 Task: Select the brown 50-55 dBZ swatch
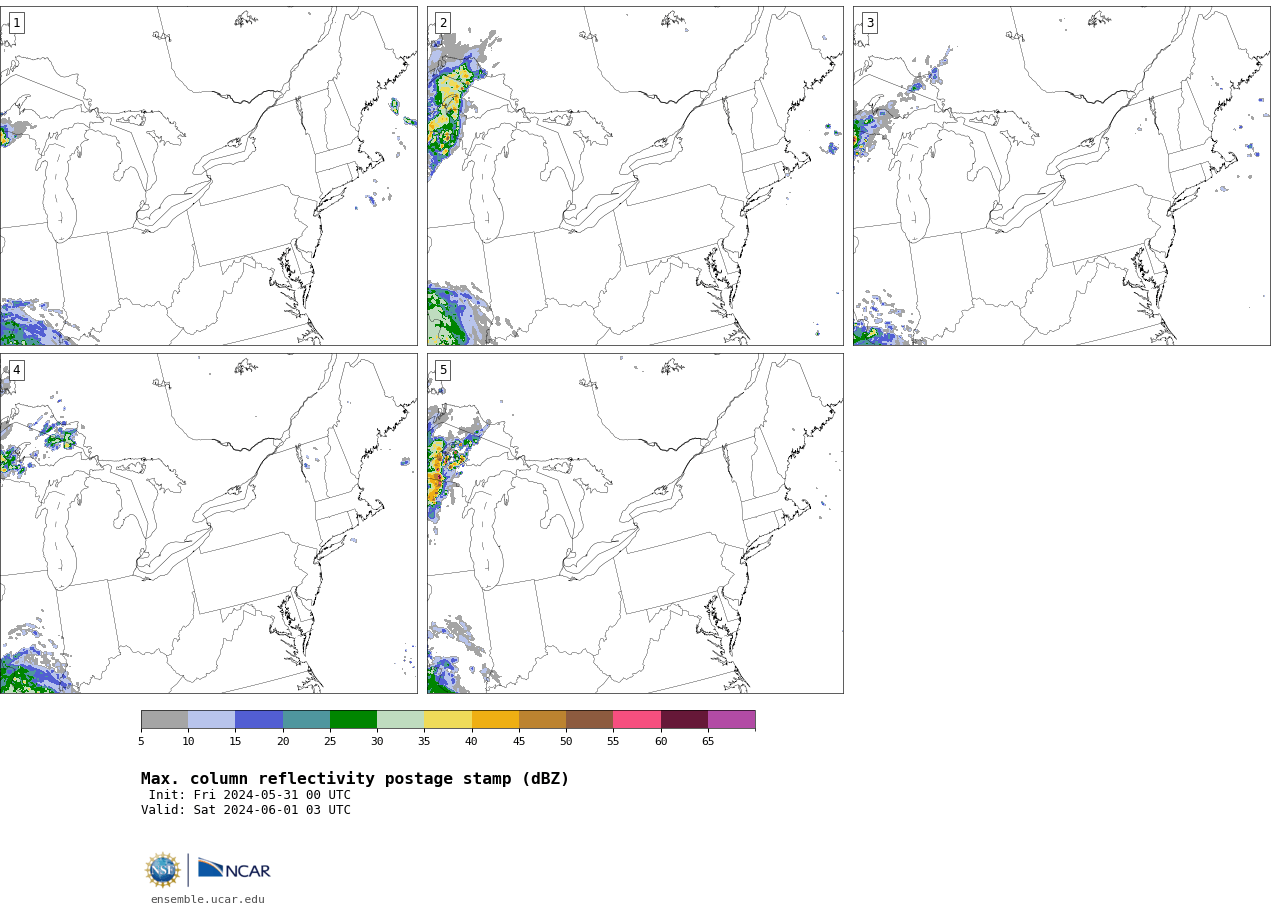tap(589, 720)
